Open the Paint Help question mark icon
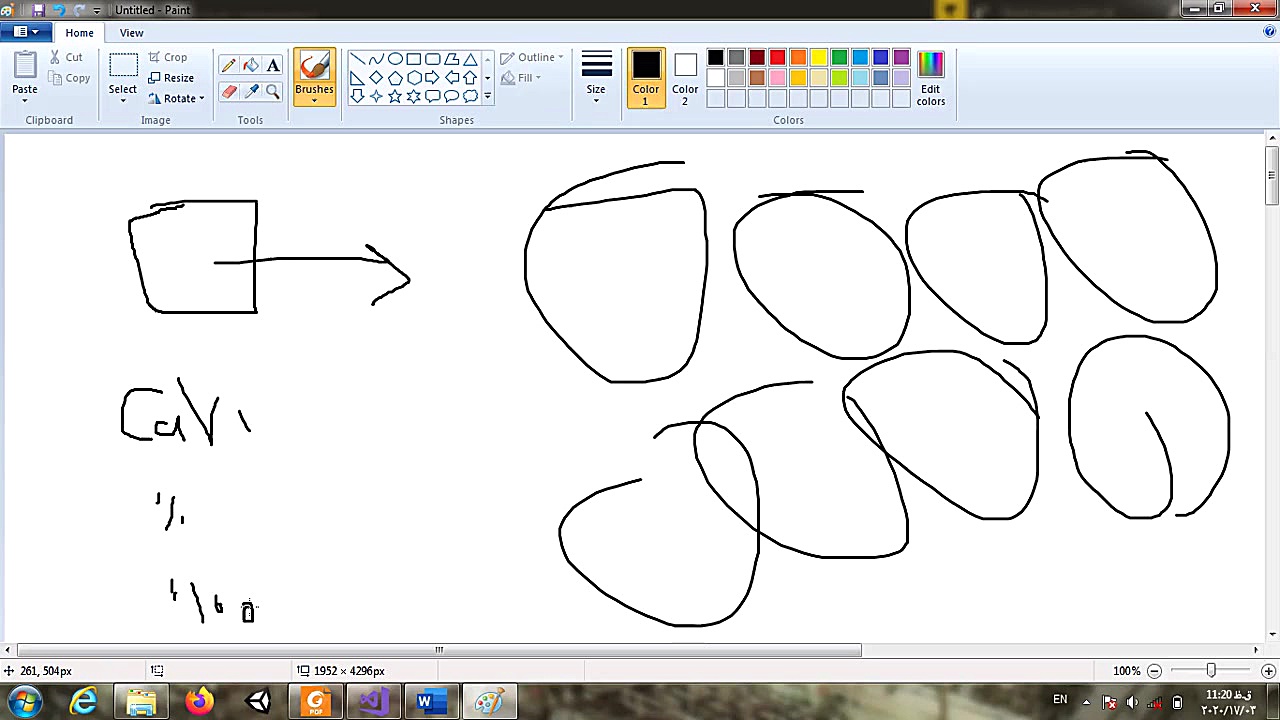Screen dimensions: 1280x720 tap(1269, 32)
